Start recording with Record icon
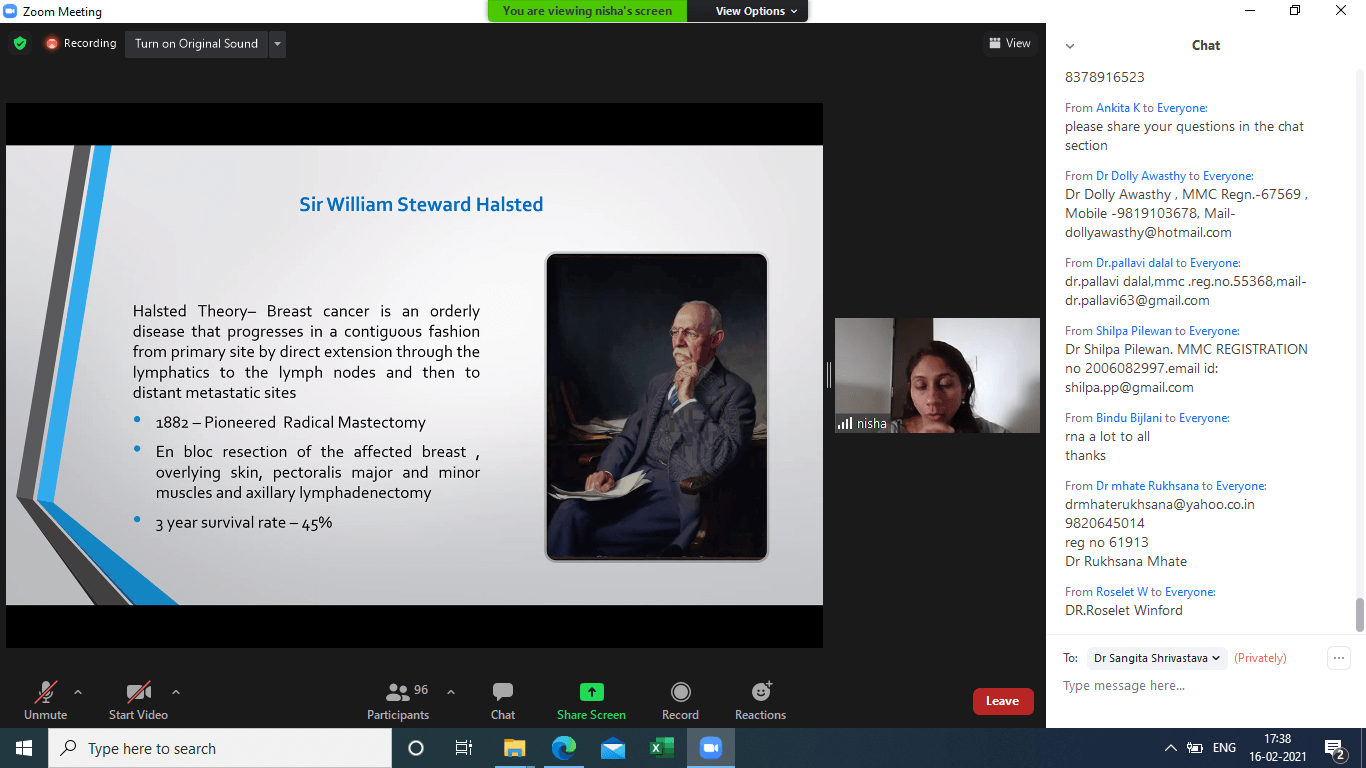The image size is (1366, 768). [x=680, y=700]
